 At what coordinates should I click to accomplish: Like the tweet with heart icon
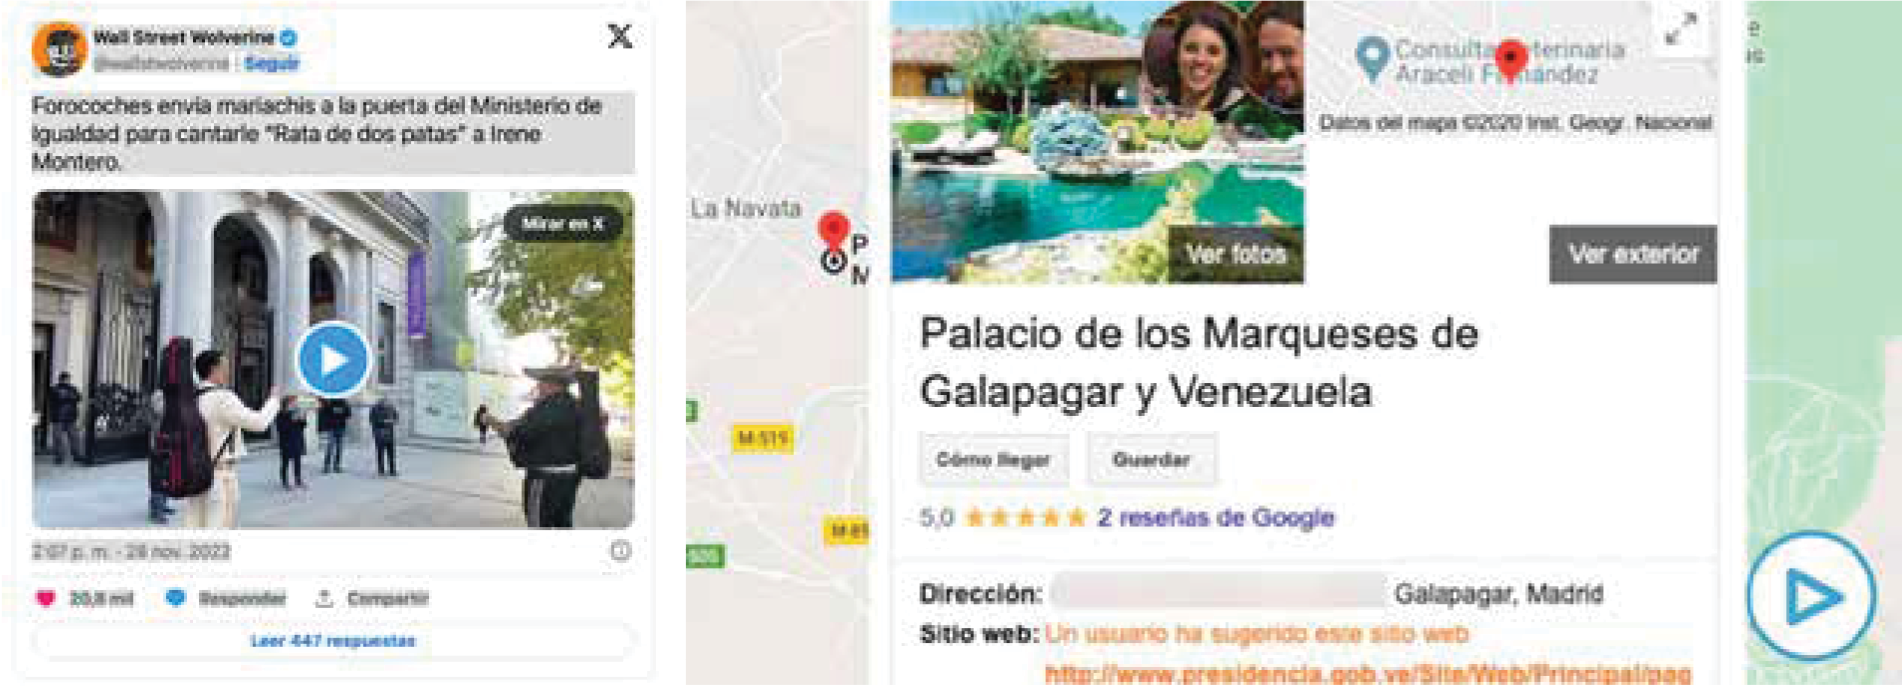click(45, 599)
